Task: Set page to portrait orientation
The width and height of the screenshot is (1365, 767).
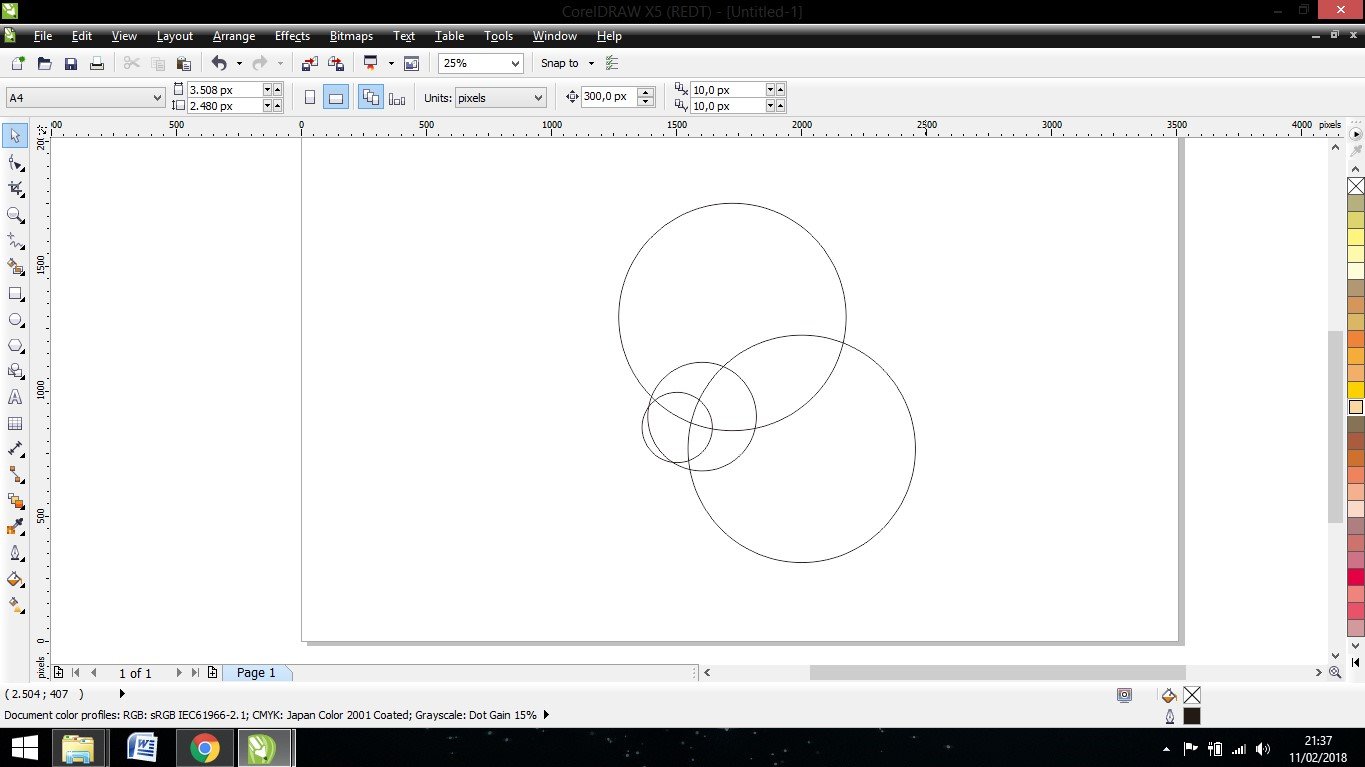Action: point(310,97)
